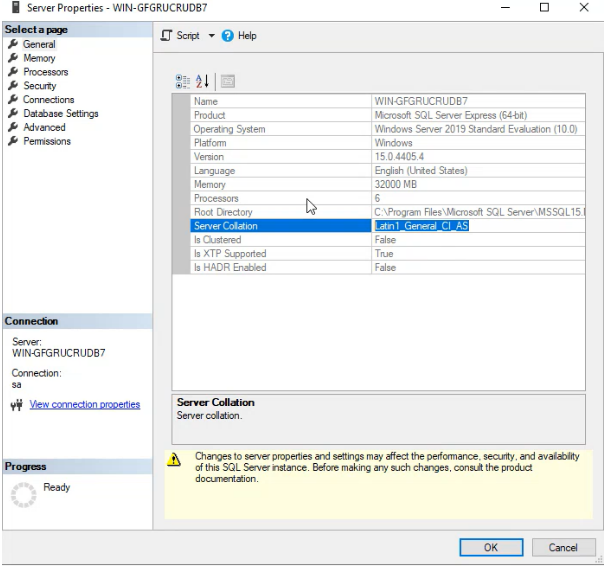606x568 pixels.
Task: Click the wrench icon beside Permissions
Action: click(13, 141)
